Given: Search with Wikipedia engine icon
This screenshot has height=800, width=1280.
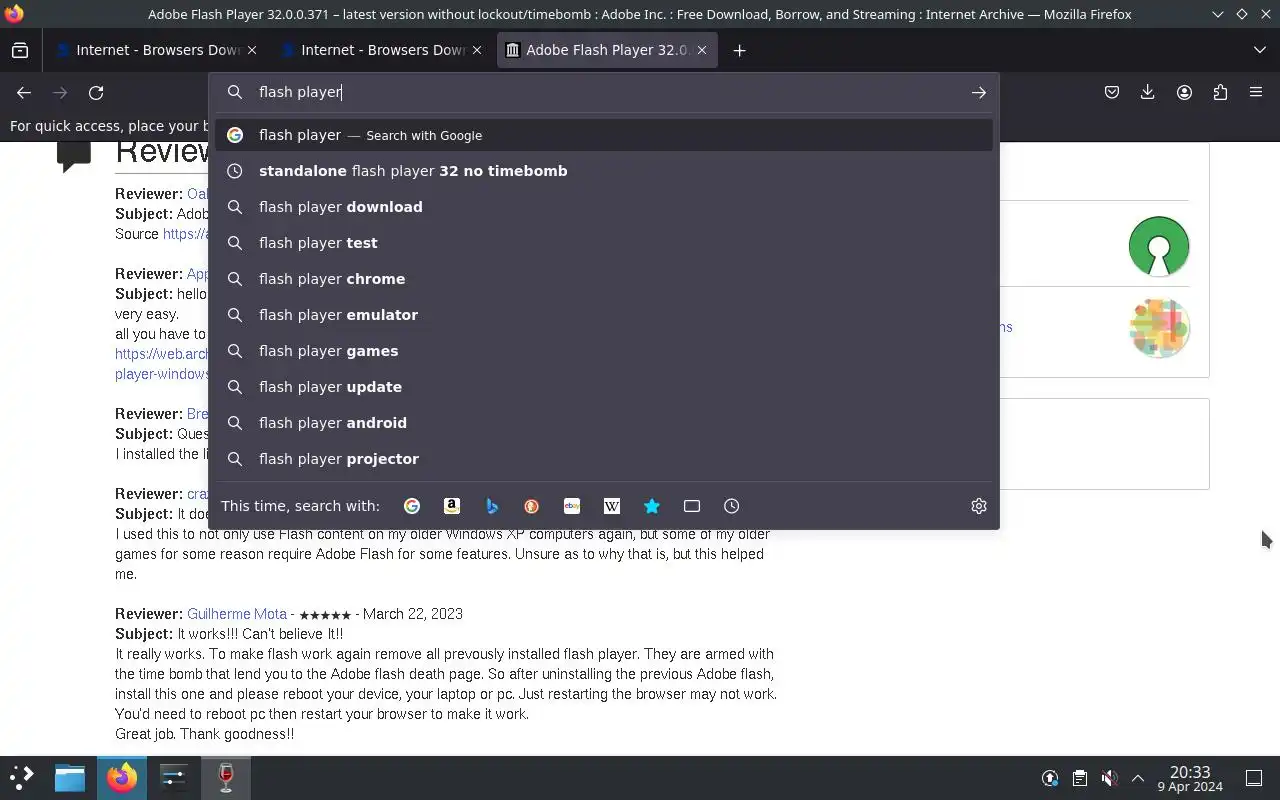Looking at the screenshot, I should click(x=612, y=506).
